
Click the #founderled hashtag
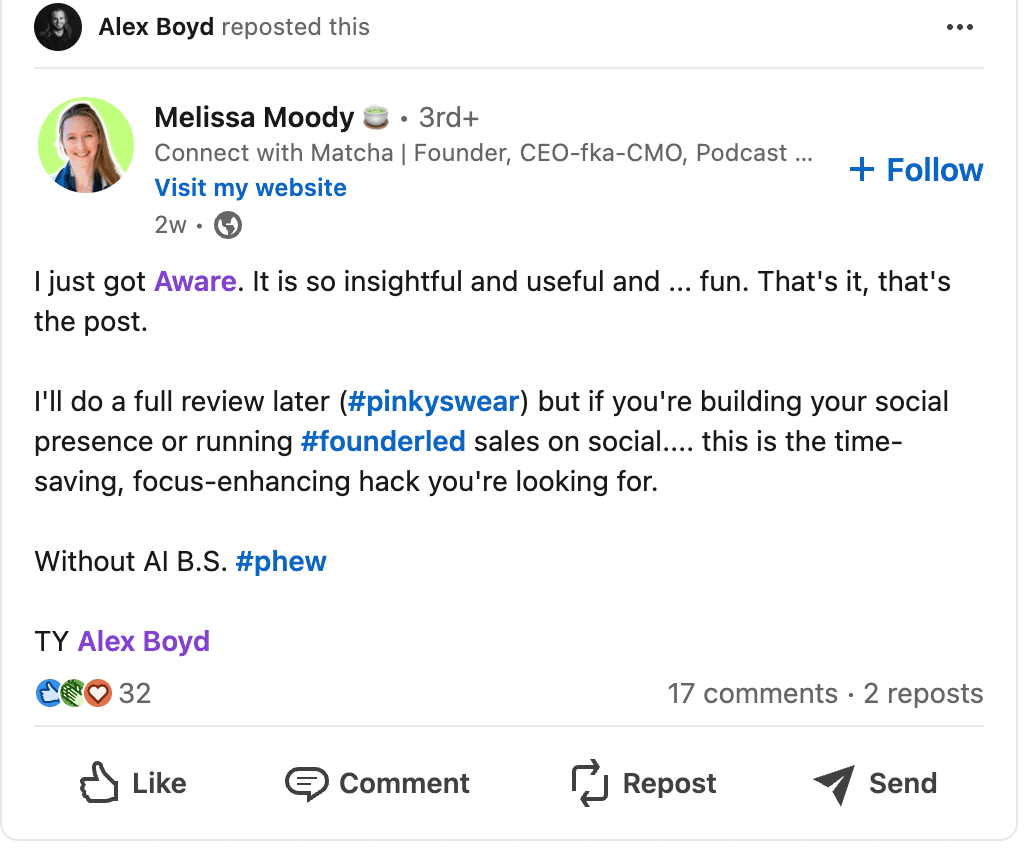383,441
